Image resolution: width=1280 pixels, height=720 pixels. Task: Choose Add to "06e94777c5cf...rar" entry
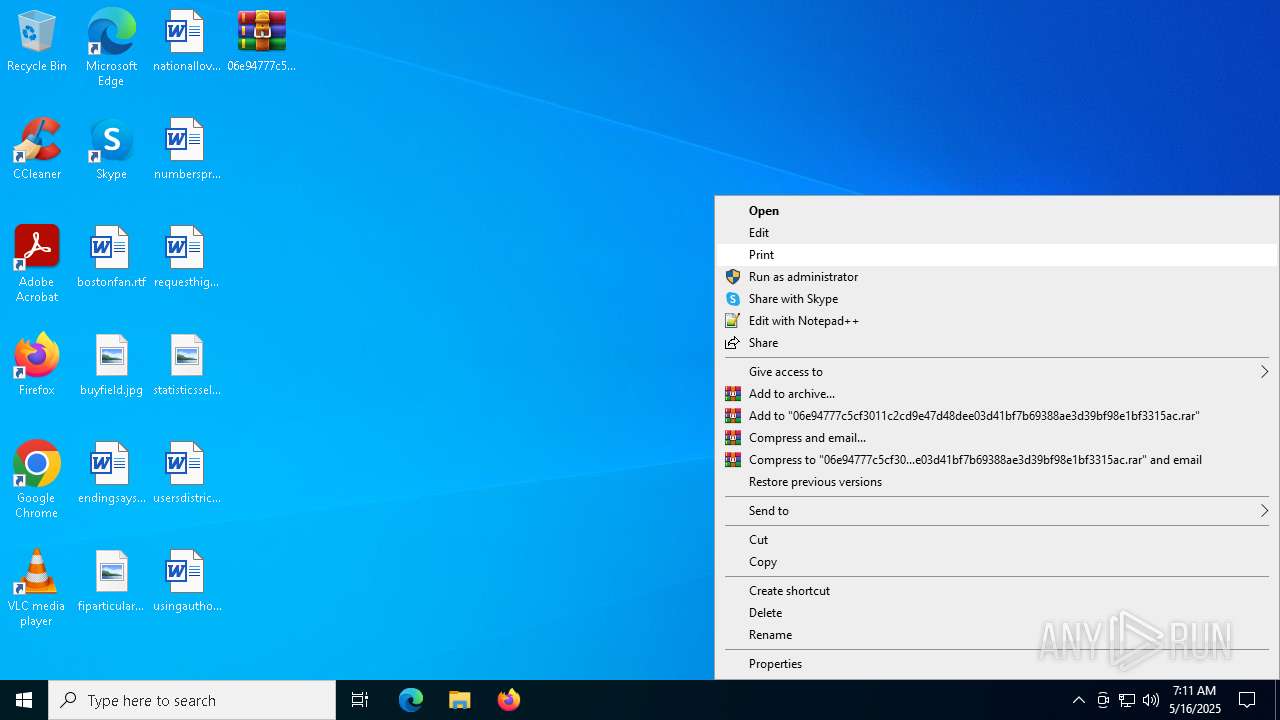point(997,416)
